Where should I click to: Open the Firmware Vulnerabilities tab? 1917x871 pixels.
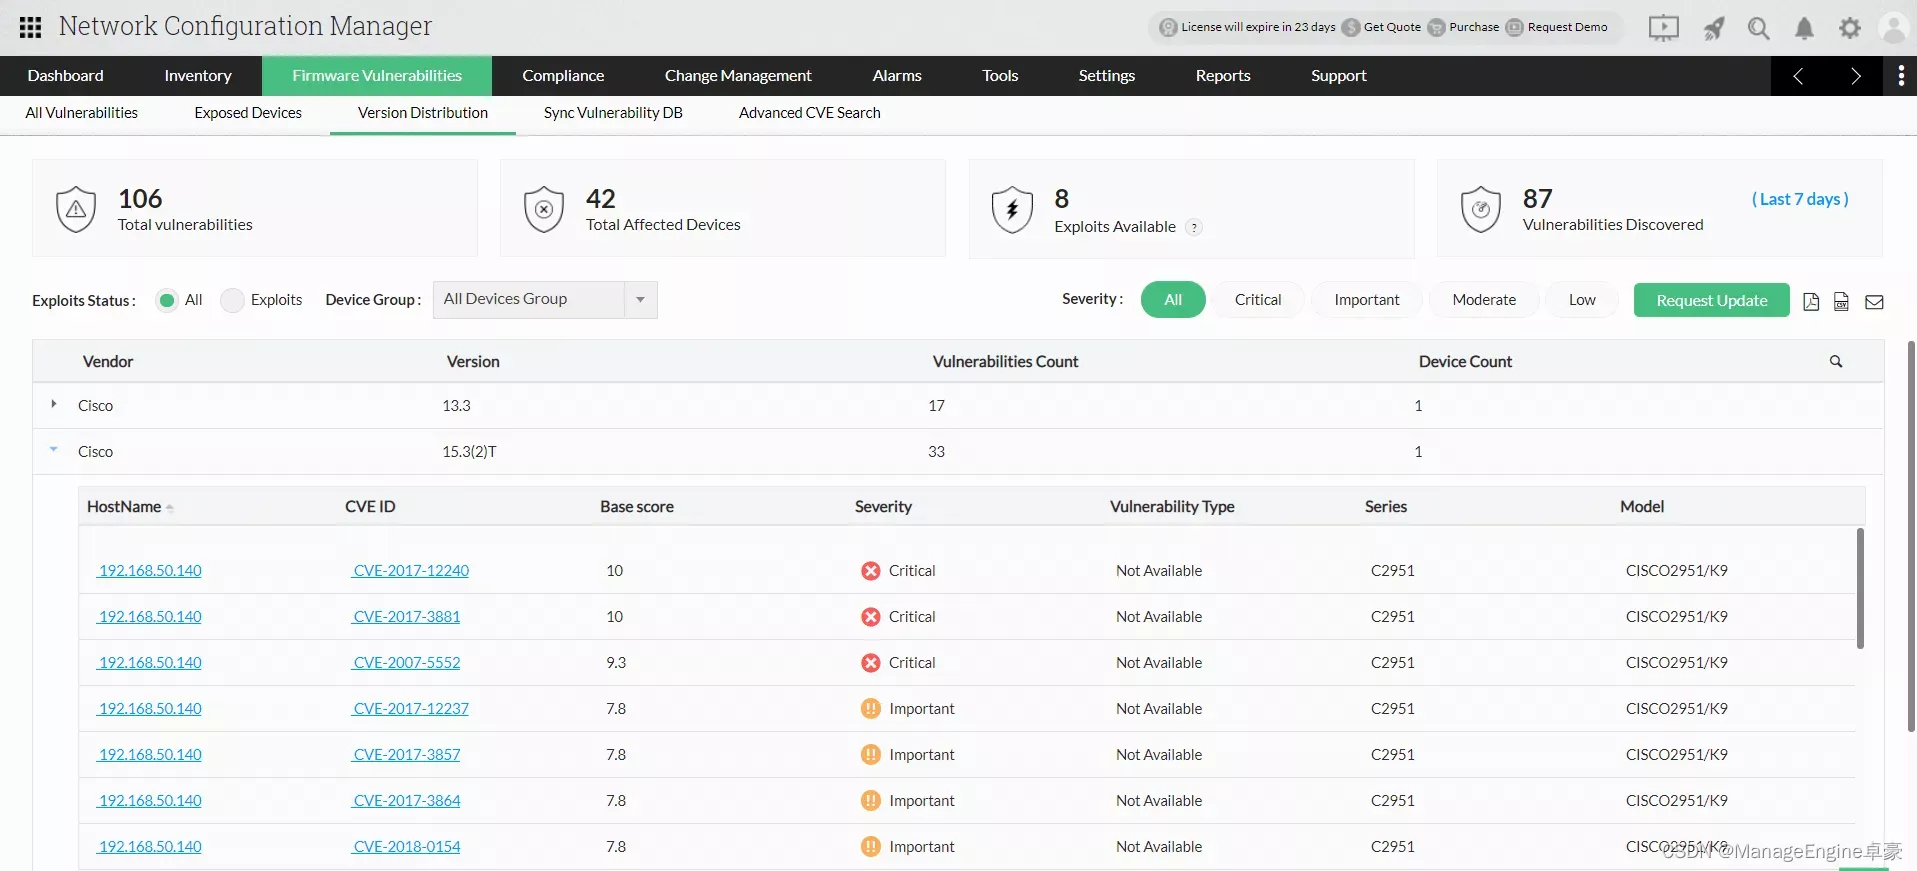[377, 76]
